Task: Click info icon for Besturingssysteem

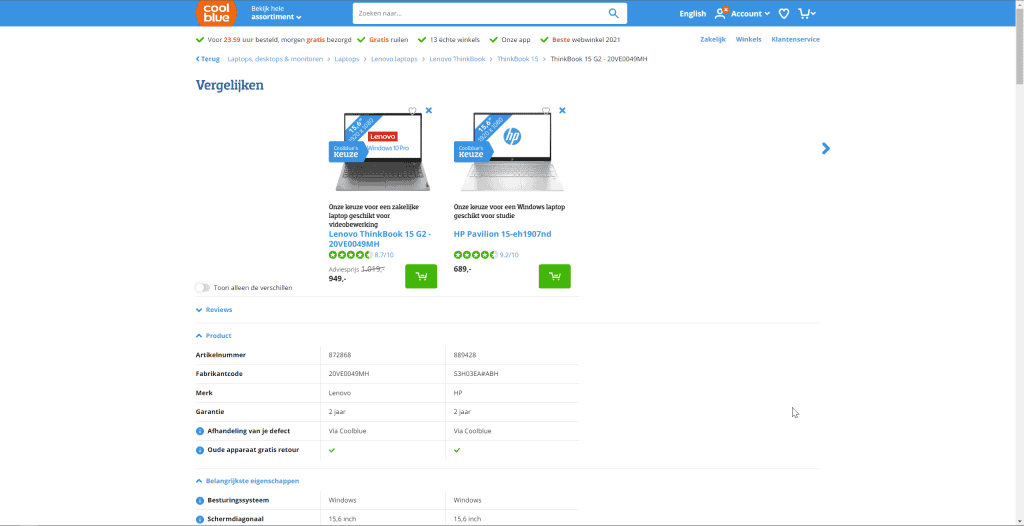Action: click(x=200, y=501)
